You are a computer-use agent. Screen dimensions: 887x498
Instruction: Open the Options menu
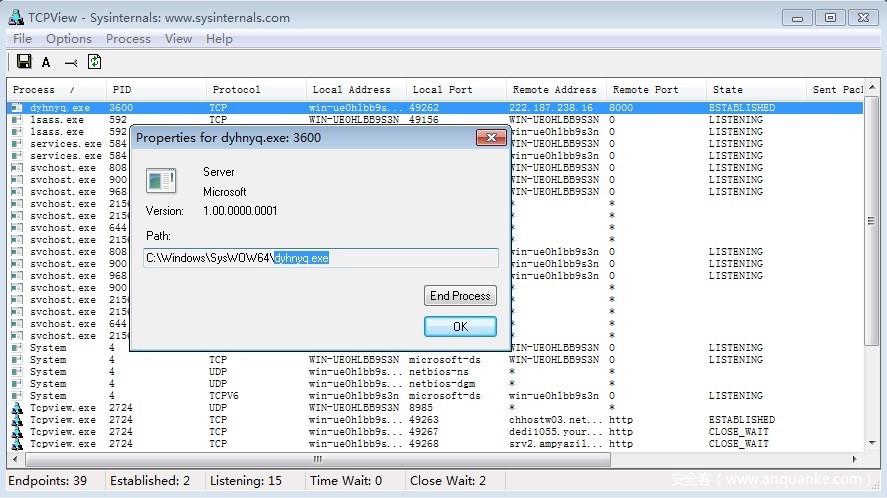coord(69,39)
